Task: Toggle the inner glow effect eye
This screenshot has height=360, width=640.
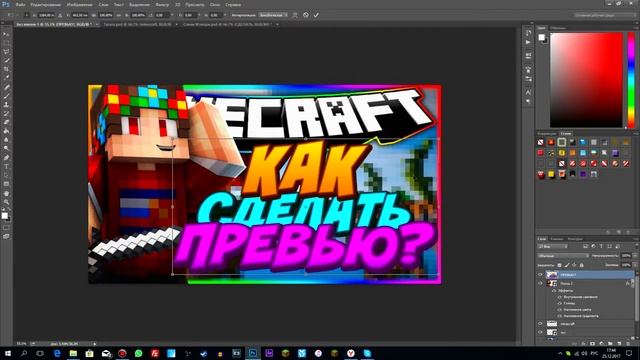Action: pyautogui.click(x=560, y=297)
